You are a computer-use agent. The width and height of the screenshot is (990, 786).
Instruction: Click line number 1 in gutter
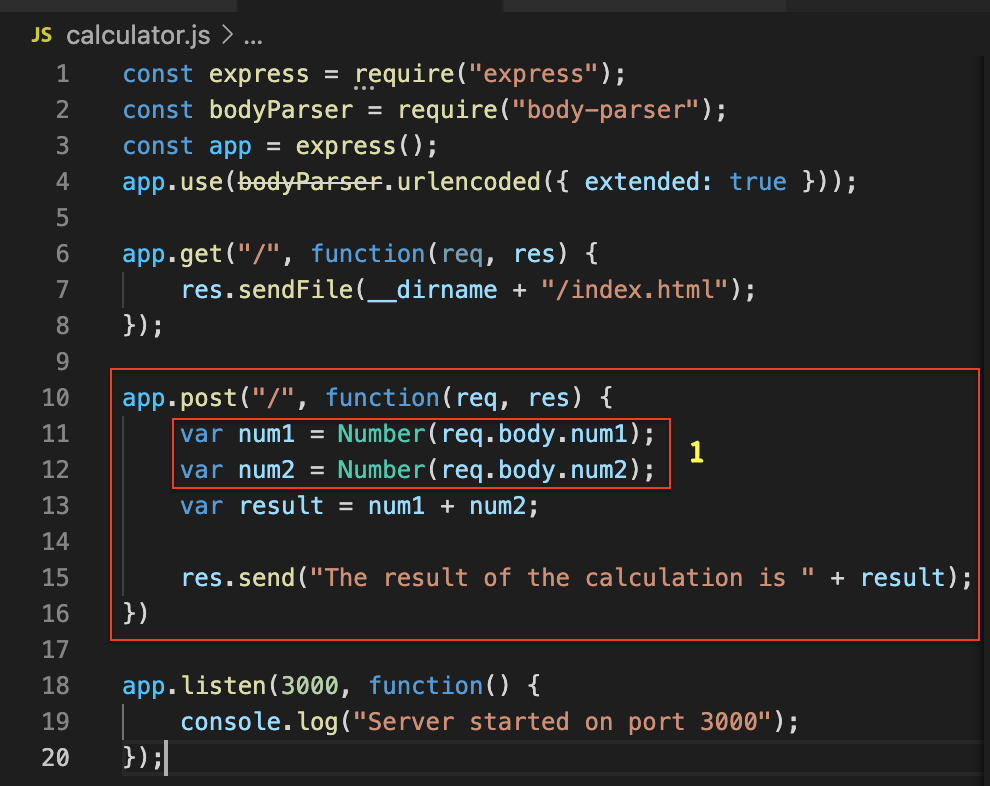point(63,74)
